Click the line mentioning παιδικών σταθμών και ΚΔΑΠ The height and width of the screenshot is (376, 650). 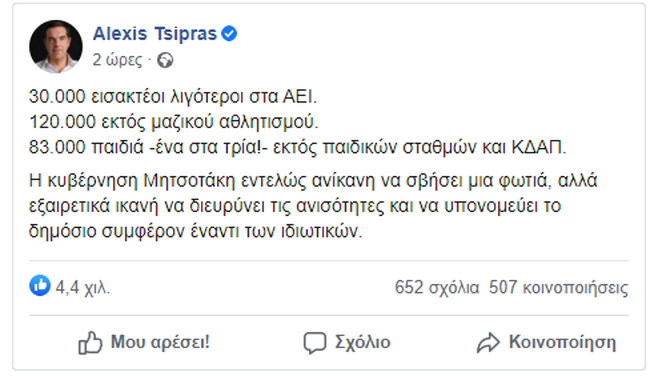298,147
